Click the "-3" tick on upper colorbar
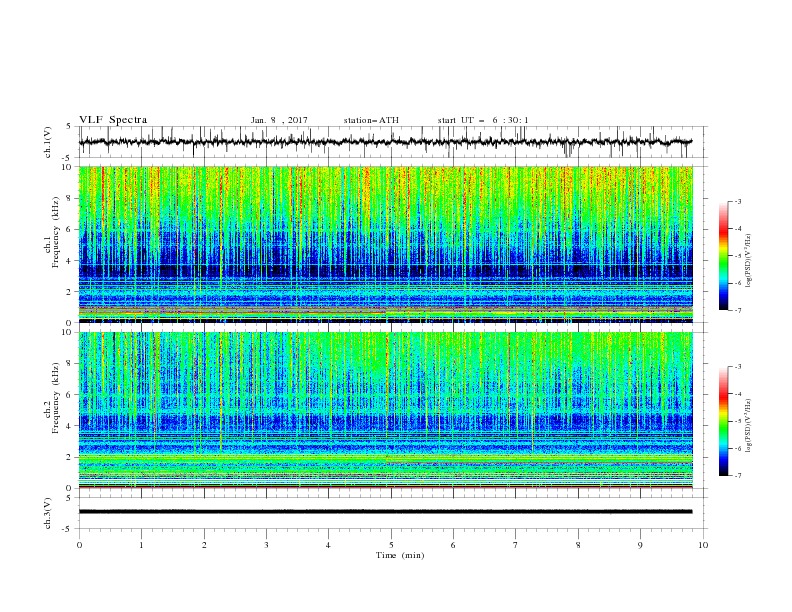Image resolution: width=792 pixels, height=612 pixels. point(737,201)
